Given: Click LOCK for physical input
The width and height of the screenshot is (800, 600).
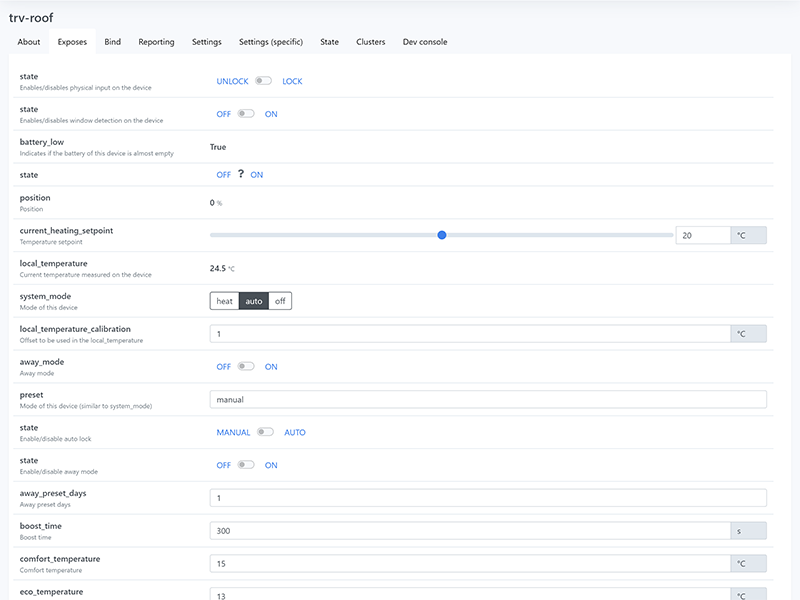Looking at the screenshot, I should tap(292, 81).
